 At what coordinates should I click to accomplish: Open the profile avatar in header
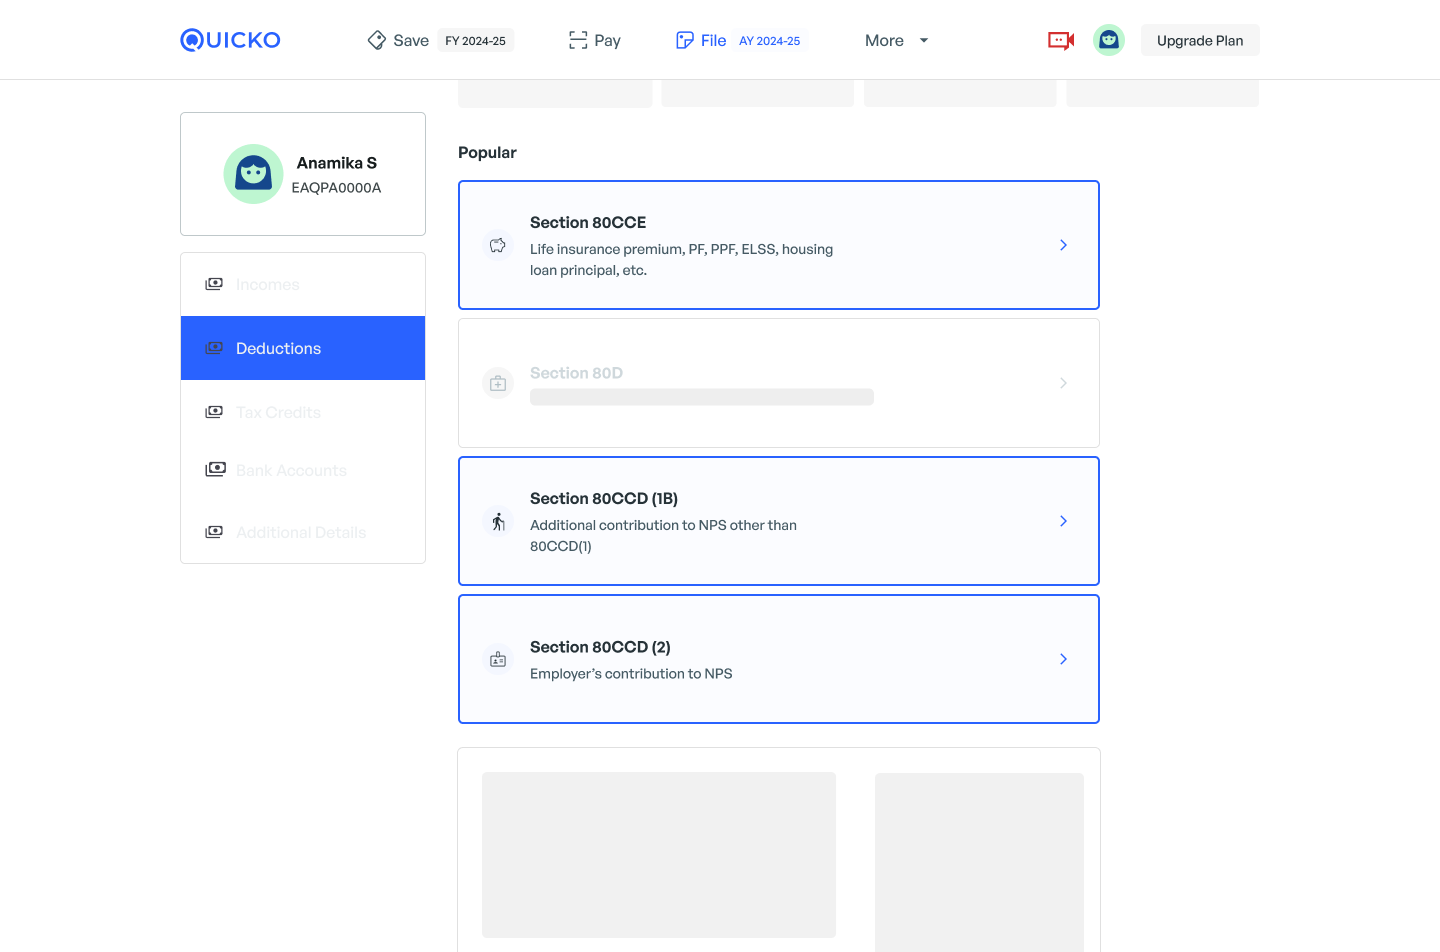click(1108, 40)
